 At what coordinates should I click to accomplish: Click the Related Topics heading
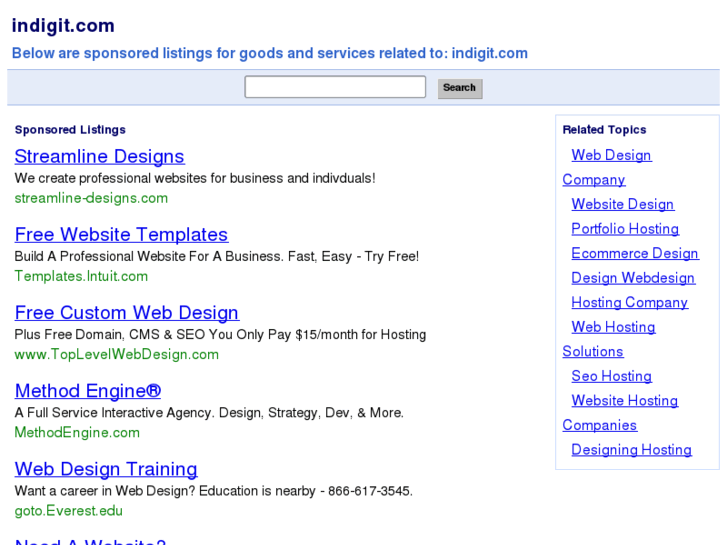(604, 130)
